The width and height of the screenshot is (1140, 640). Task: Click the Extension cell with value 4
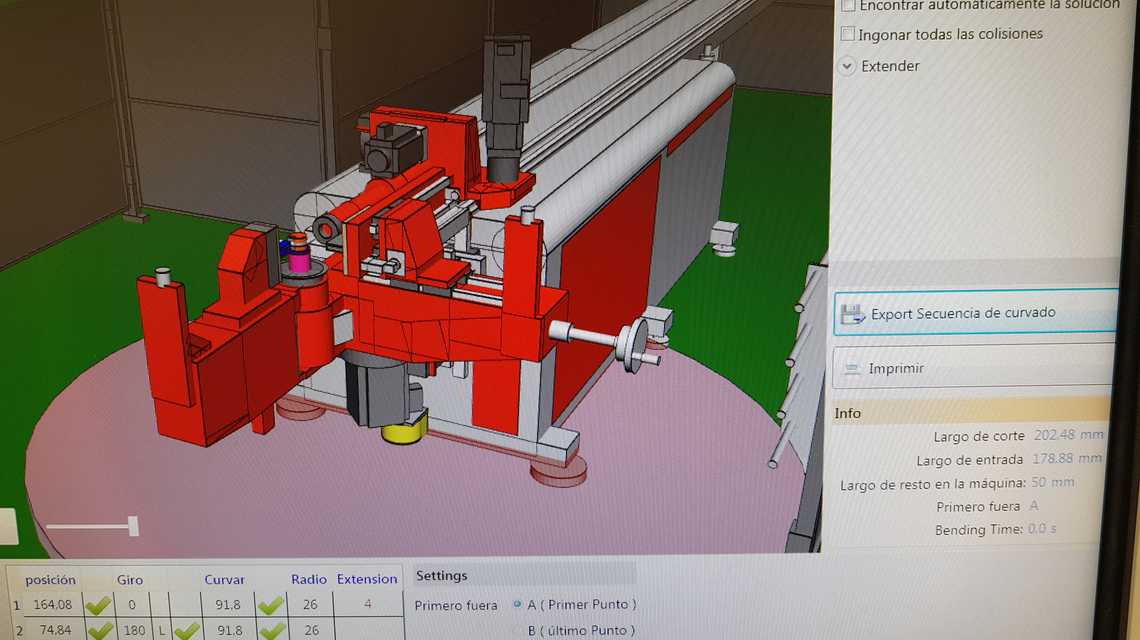(x=367, y=604)
